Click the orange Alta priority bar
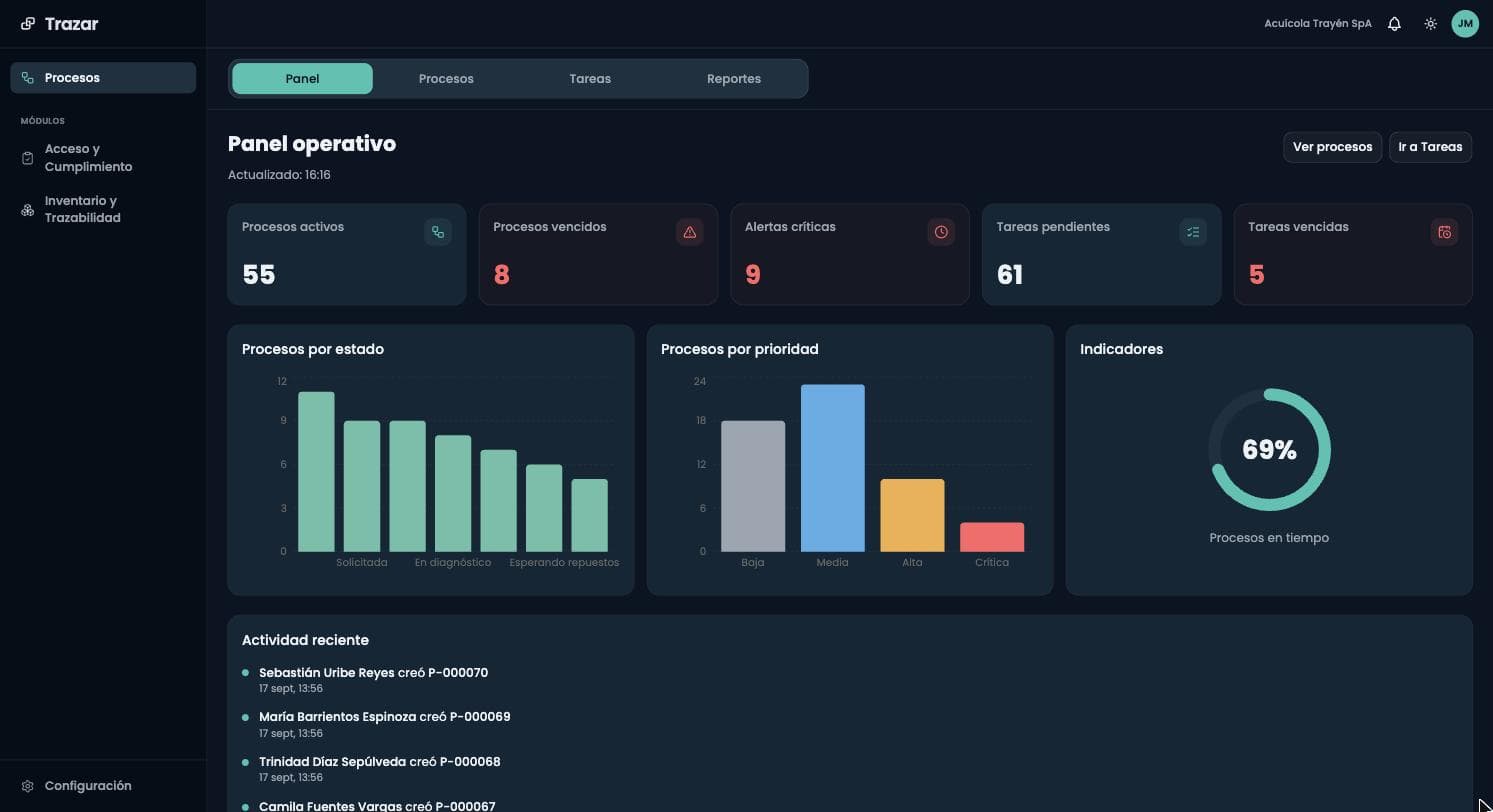 coord(912,515)
